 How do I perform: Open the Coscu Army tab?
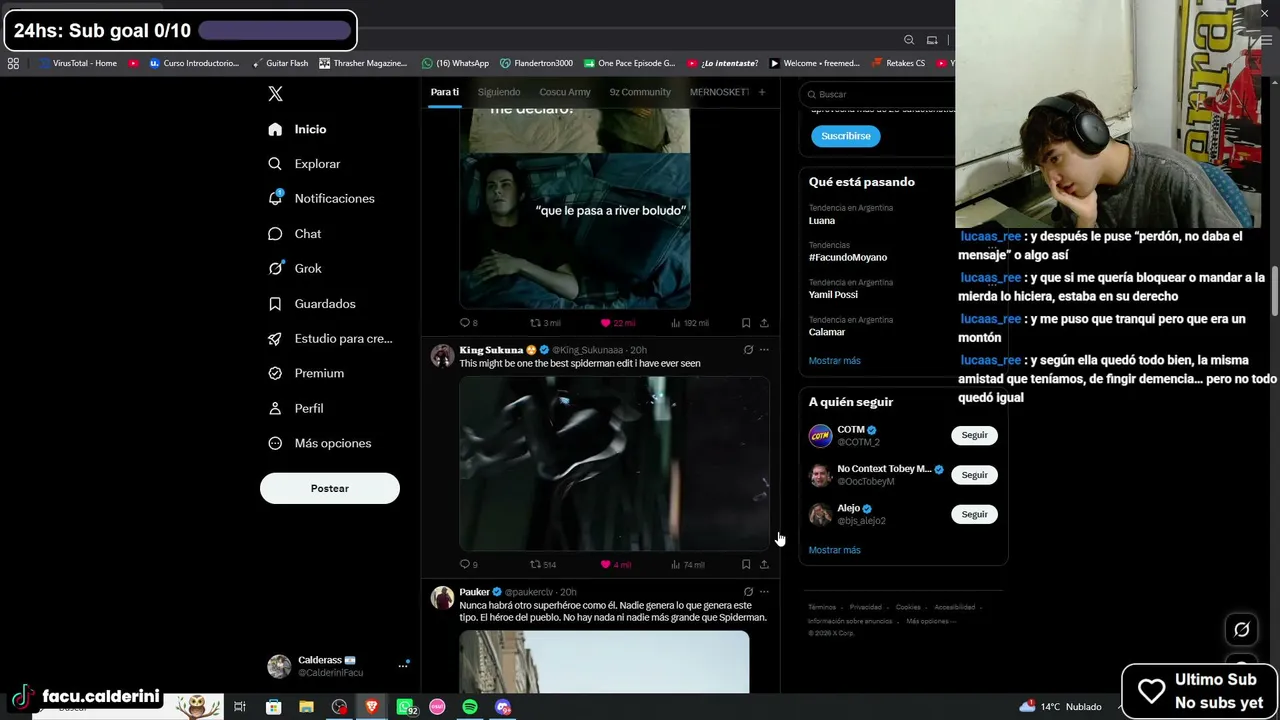tap(565, 92)
